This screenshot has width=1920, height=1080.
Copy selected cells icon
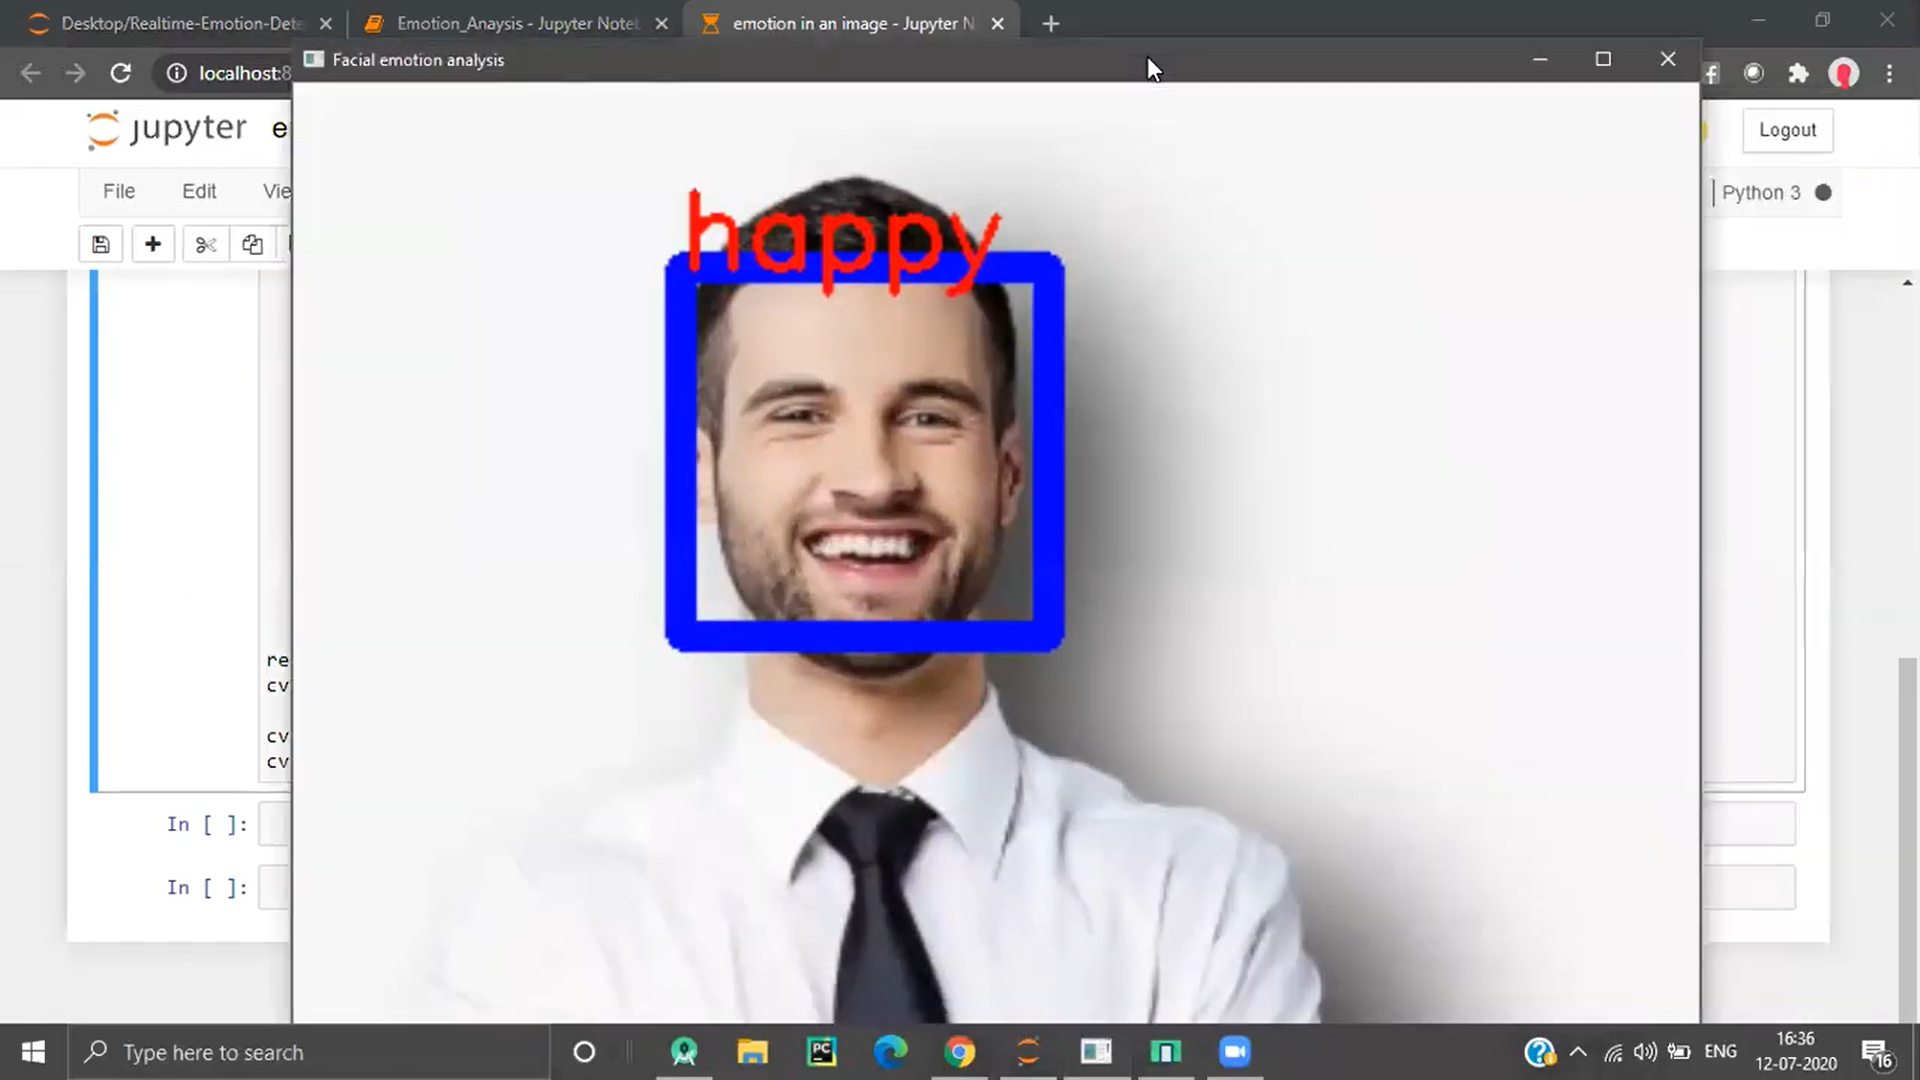(x=252, y=244)
